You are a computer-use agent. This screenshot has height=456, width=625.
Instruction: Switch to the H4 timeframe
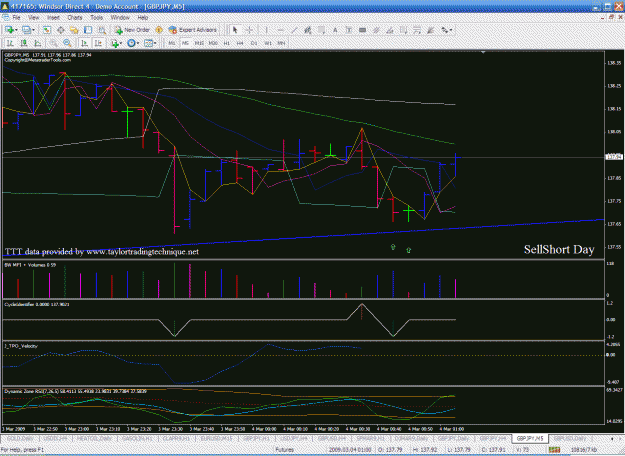[240, 43]
